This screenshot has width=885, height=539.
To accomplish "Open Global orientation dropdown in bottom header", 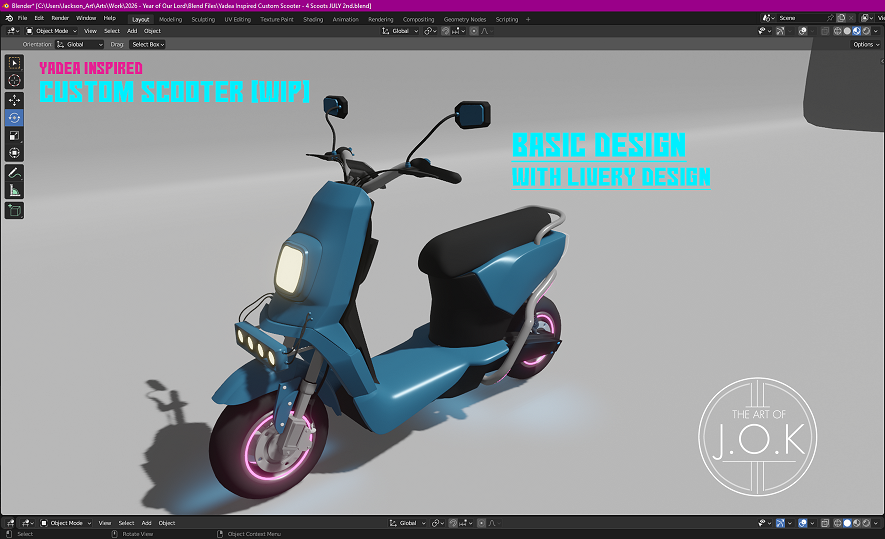I will click(407, 523).
